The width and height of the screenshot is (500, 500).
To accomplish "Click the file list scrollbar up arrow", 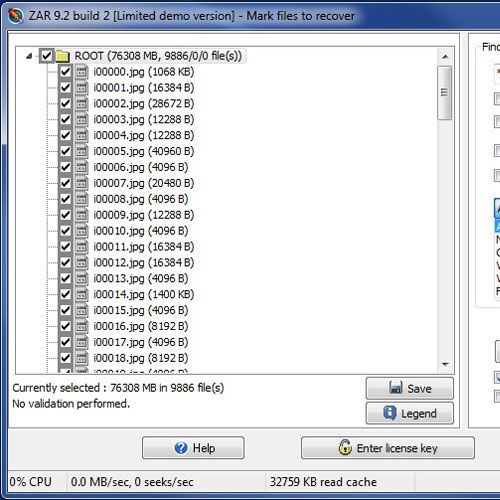I will pyautogui.click(x=445, y=57).
